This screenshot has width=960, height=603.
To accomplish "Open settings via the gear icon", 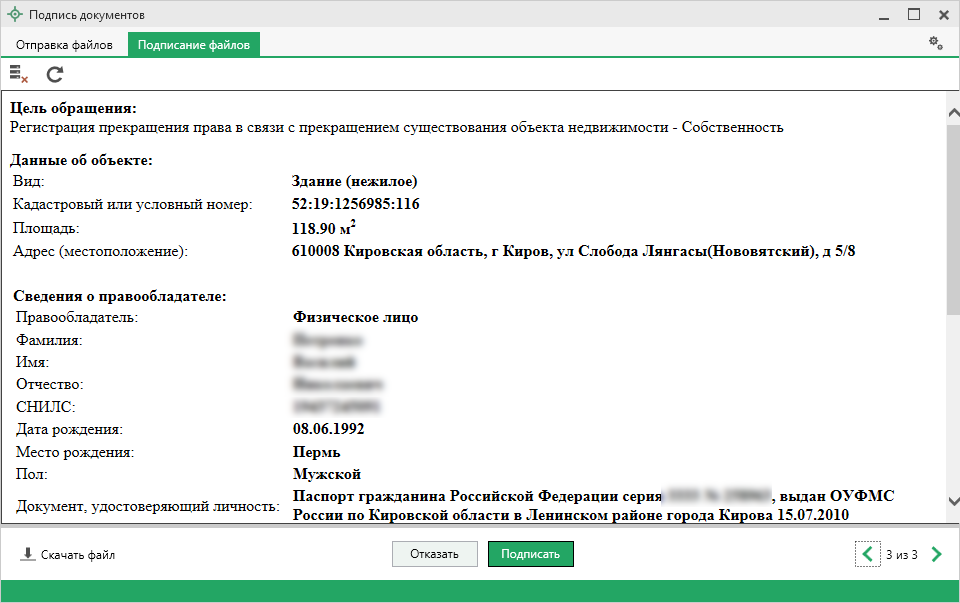I will tap(936, 43).
